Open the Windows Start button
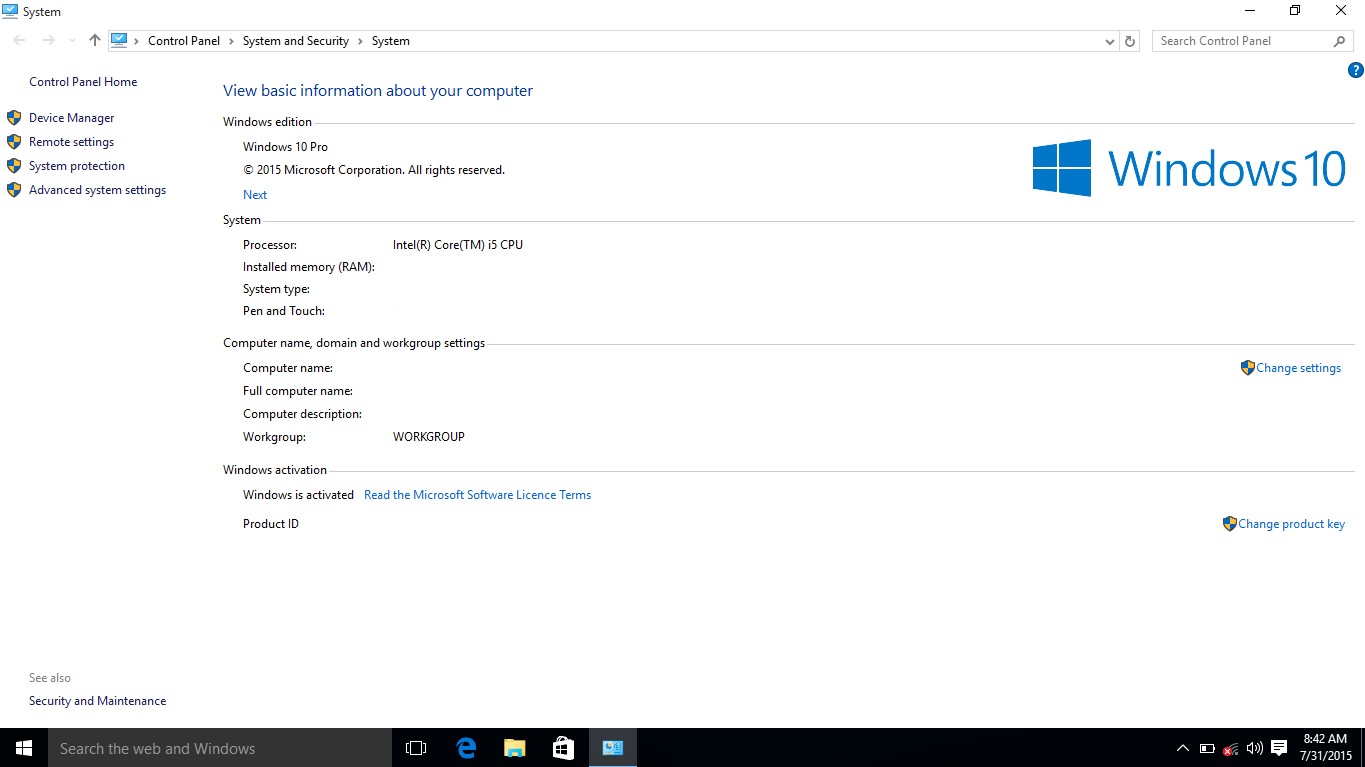The height and width of the screenshot is (767, 1365). point(24,748)
